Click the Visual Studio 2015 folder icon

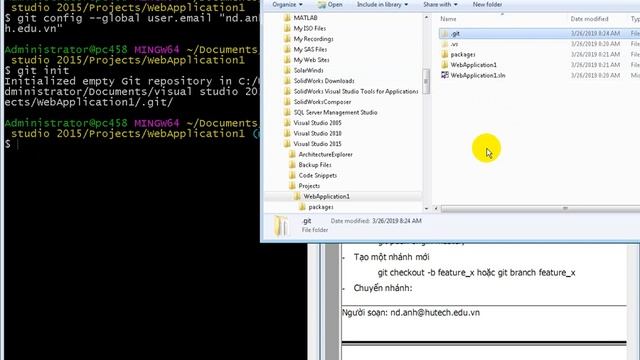(287, 144)
